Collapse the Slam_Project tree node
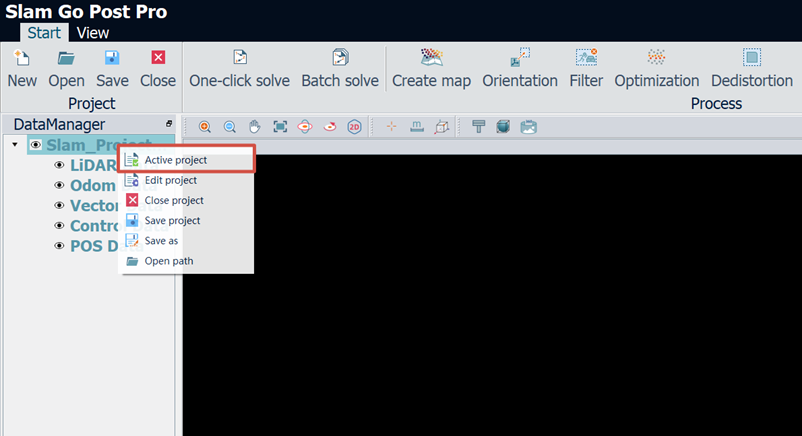The height and width of the screenshot is (436, 802). 15,145
